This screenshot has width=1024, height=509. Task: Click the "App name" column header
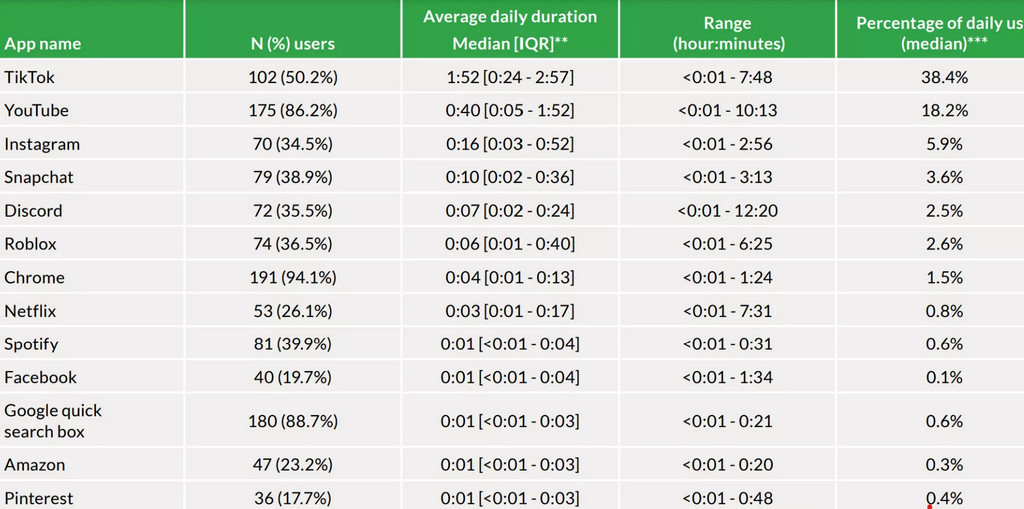(x=43, y=44)
